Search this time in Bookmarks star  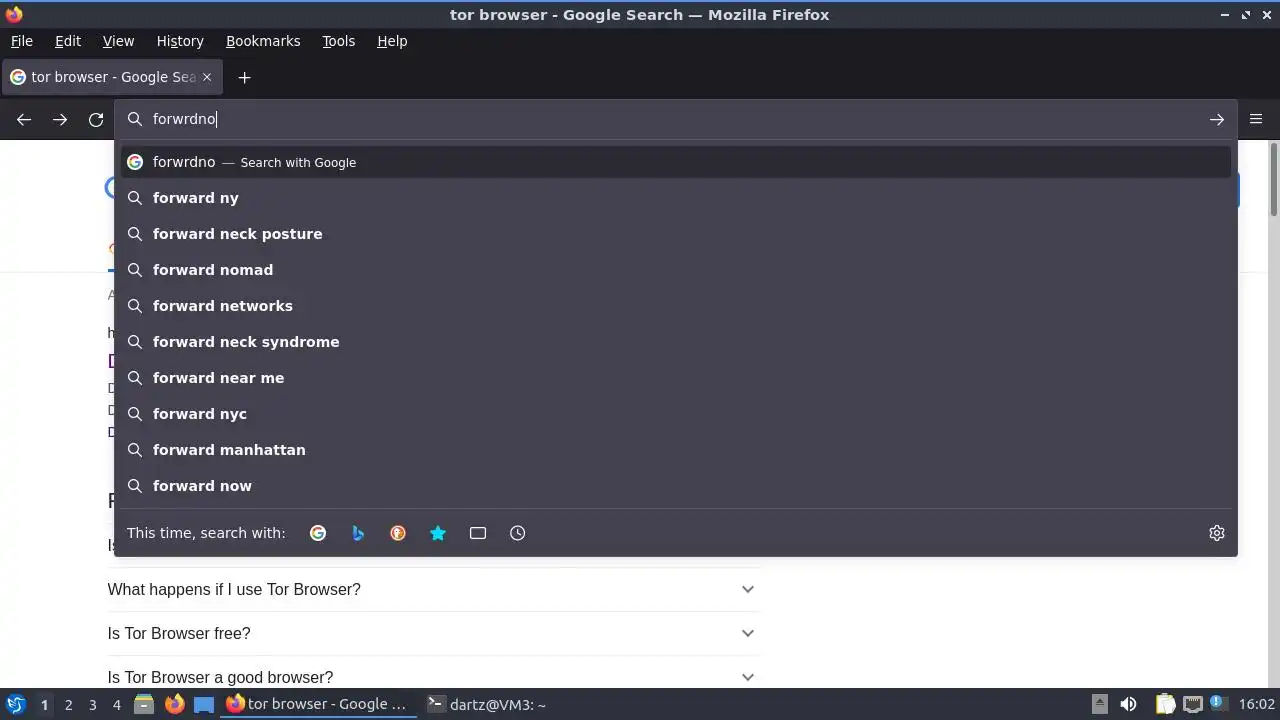438,533
